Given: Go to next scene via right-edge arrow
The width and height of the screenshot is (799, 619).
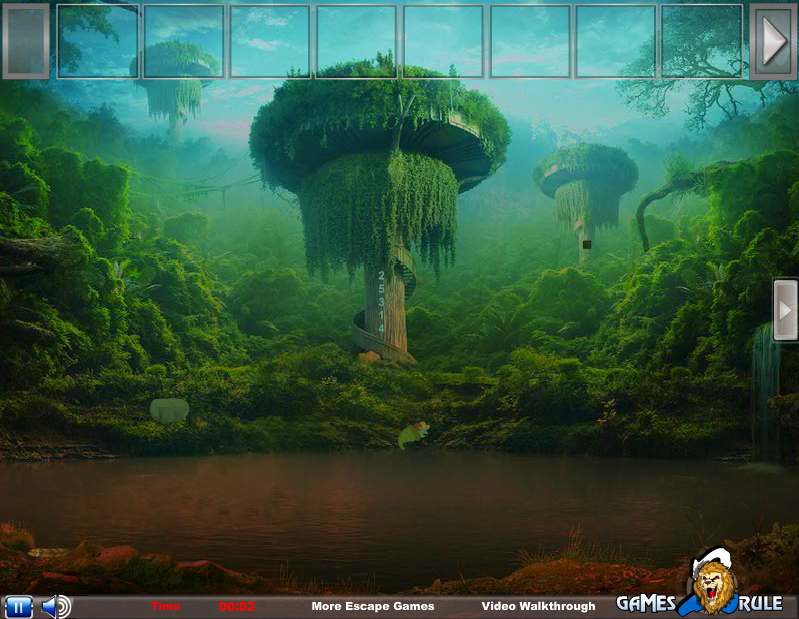Looking at the screenshot, I should pyautogui.click(x=785, y=309).
